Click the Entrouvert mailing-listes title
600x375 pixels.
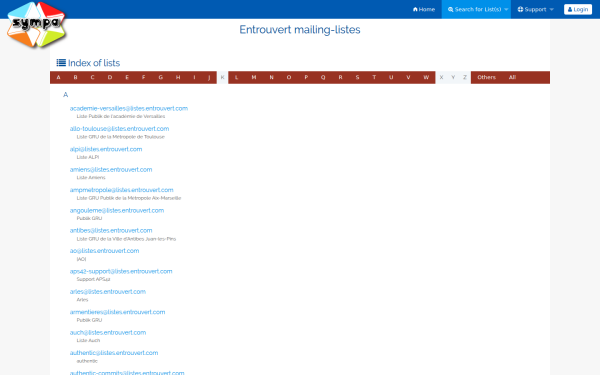point(300,29)
